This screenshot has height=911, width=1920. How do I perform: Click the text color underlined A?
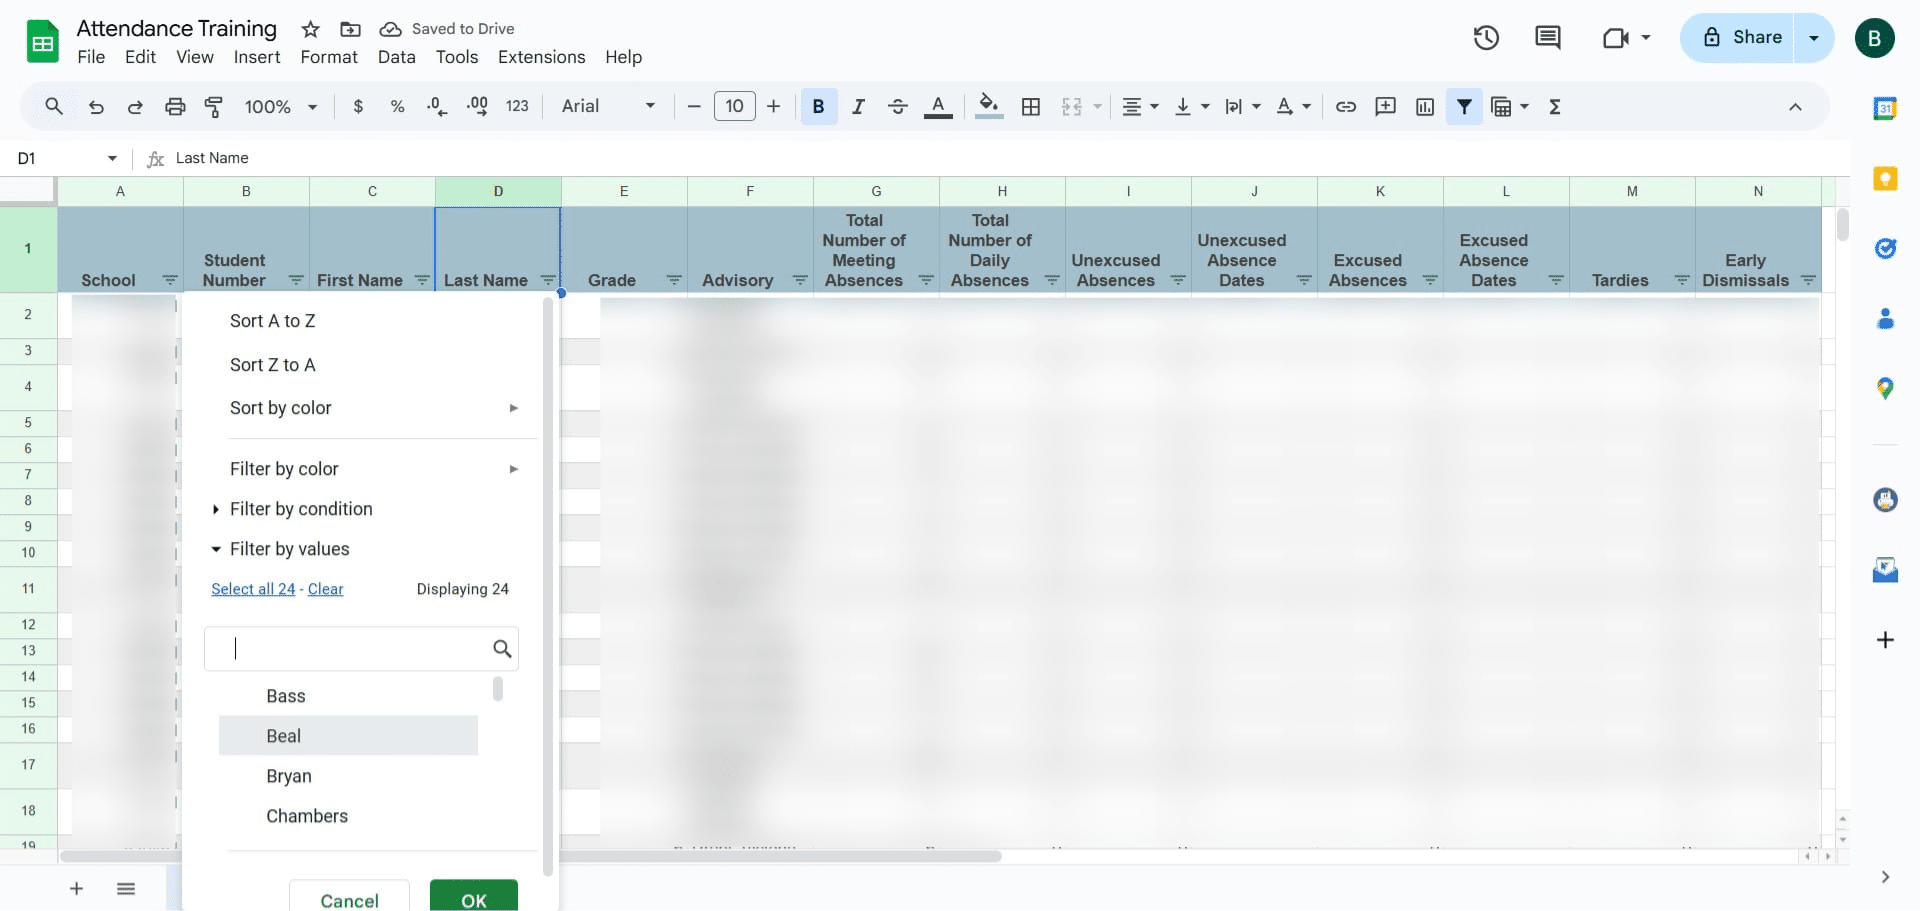pyautogui.click(x=938, y=106)
